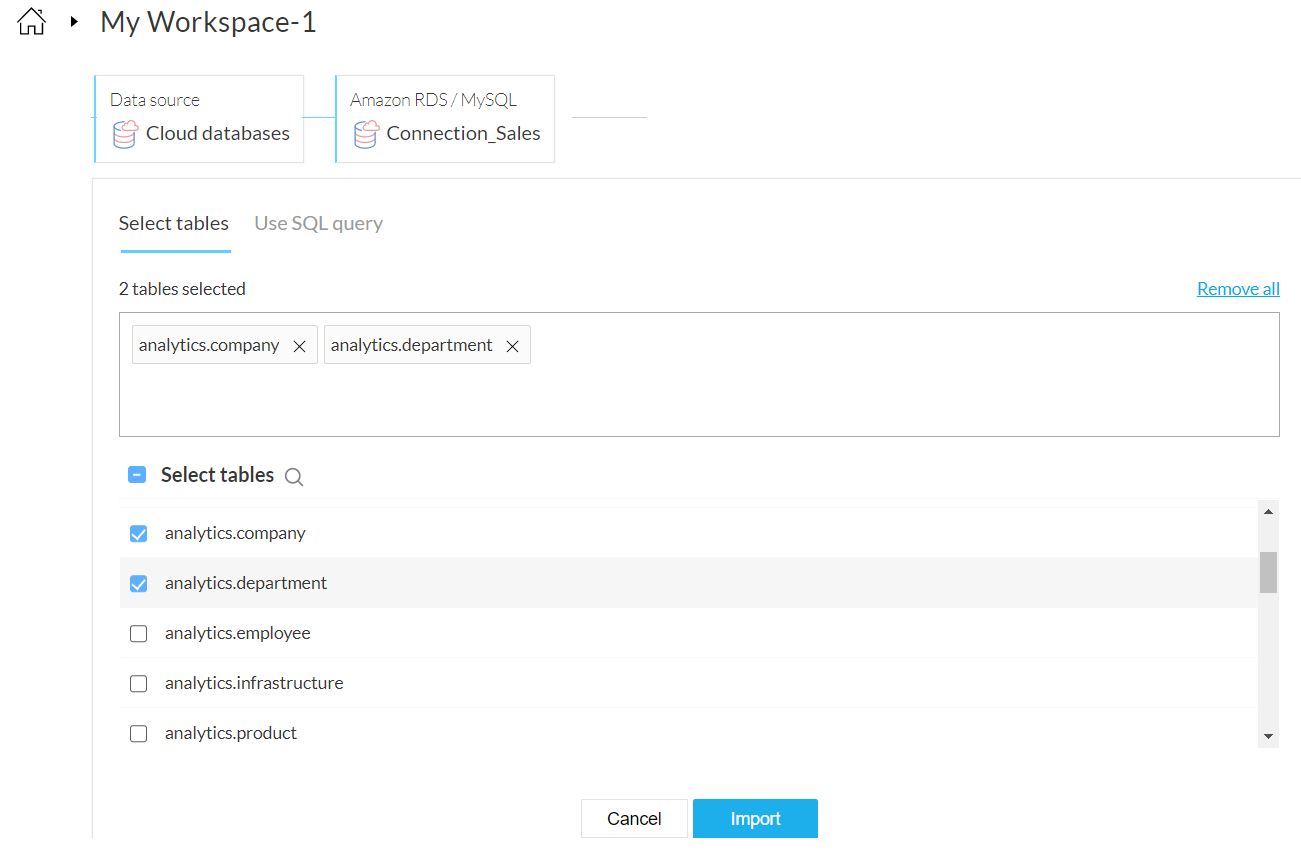This screenshot has width=1301, height=861.
Task: Remove the analytics.department tag with X
Action: tap(512, 346)
